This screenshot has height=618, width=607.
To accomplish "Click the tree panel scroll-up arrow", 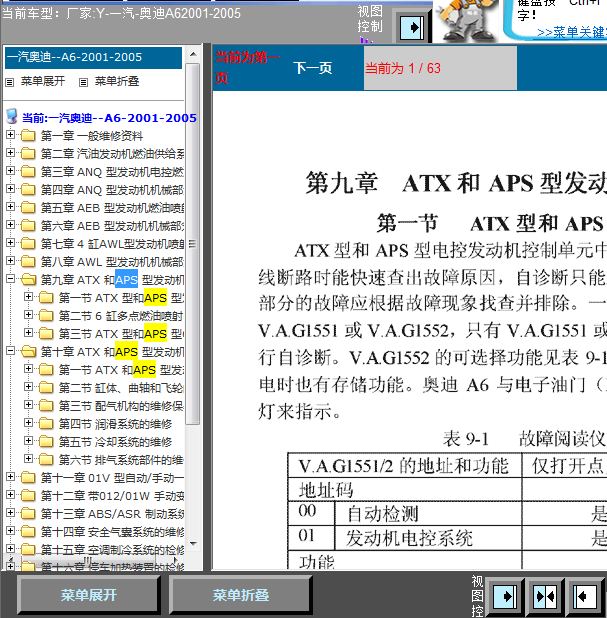I will (193, 54).
